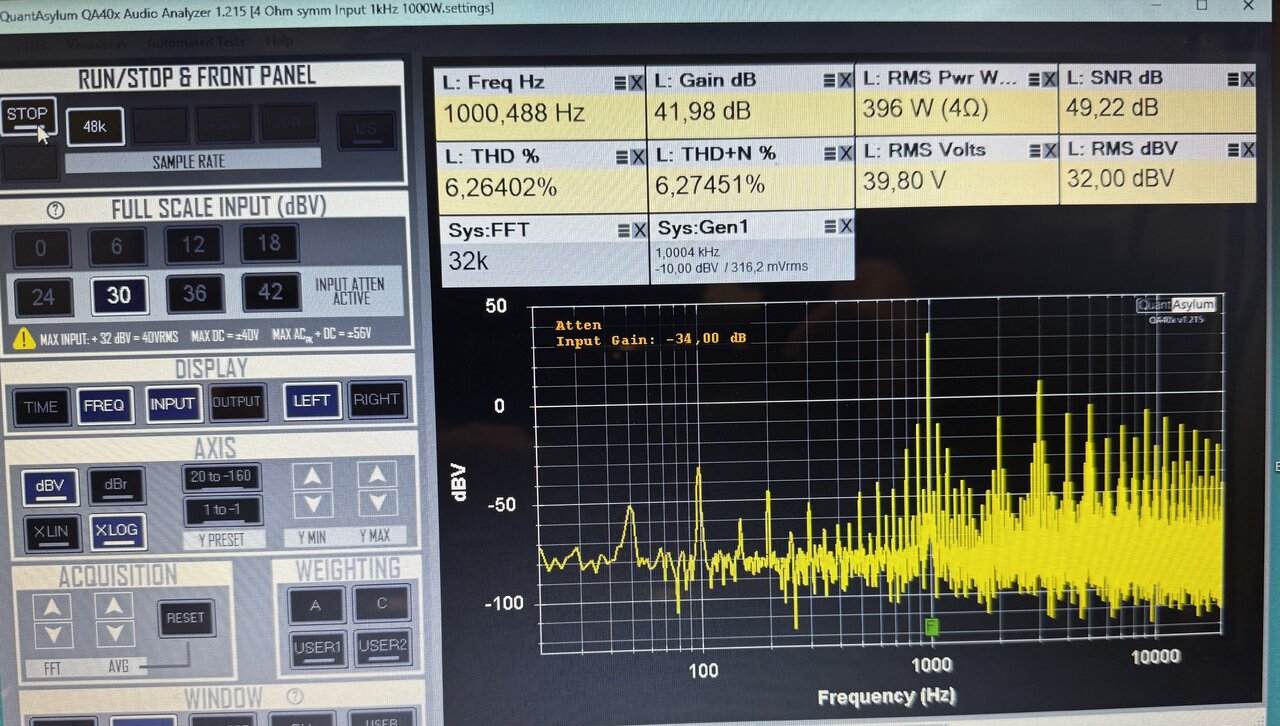Set full scale input to 6 dBV
The image size is (1280, 726).
point(117,246)
